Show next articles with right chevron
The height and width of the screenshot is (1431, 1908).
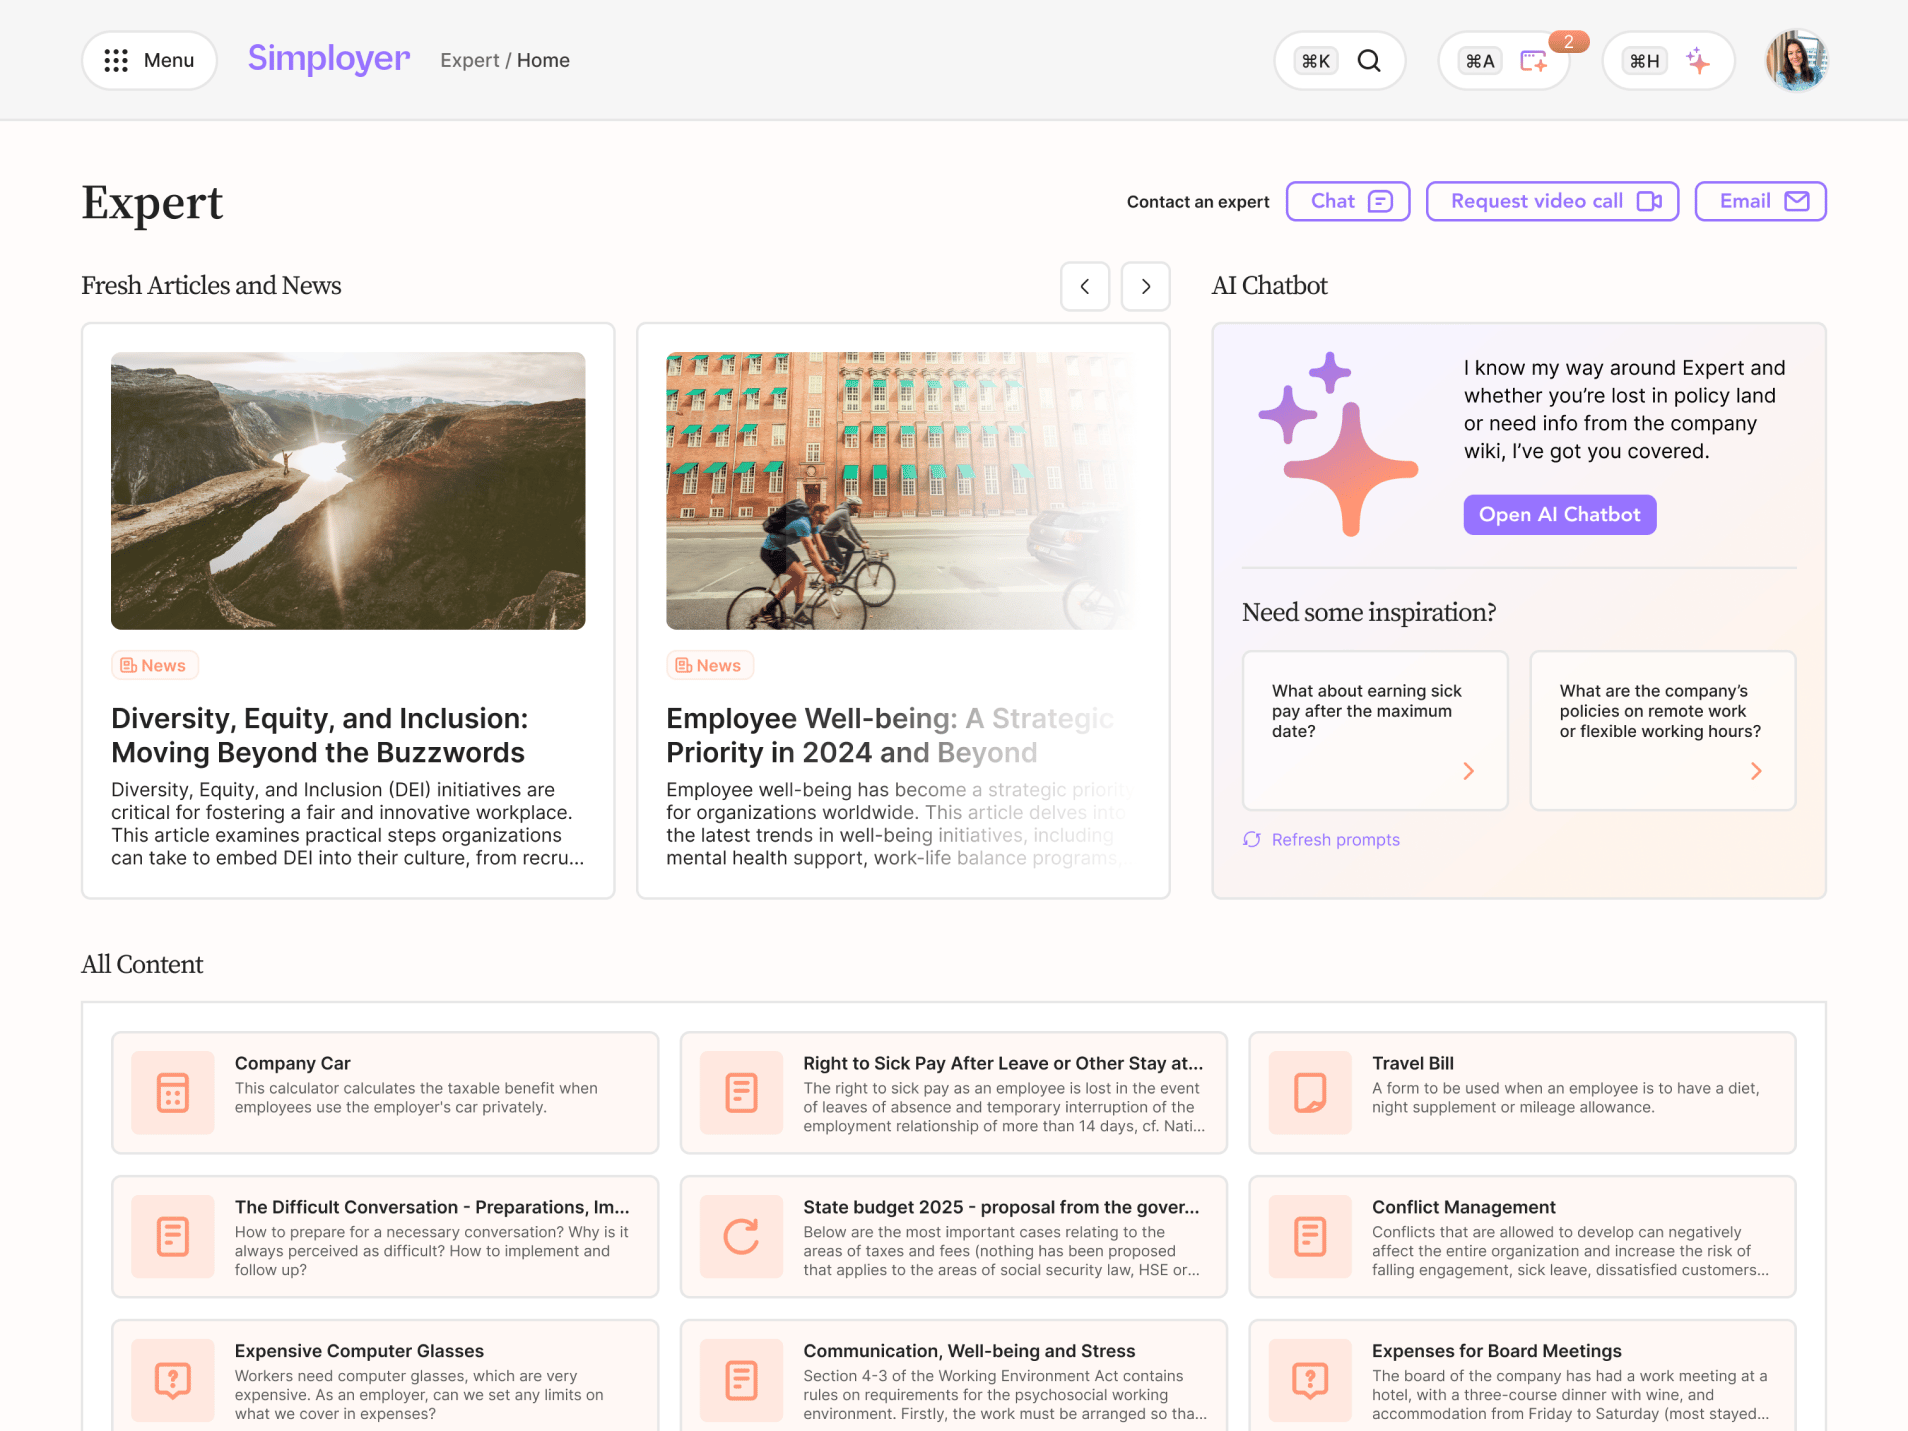tap(1146, 287)
